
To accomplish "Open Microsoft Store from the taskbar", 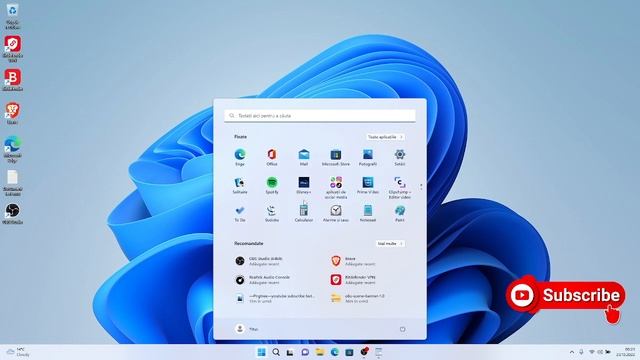I will coord(349,352).
